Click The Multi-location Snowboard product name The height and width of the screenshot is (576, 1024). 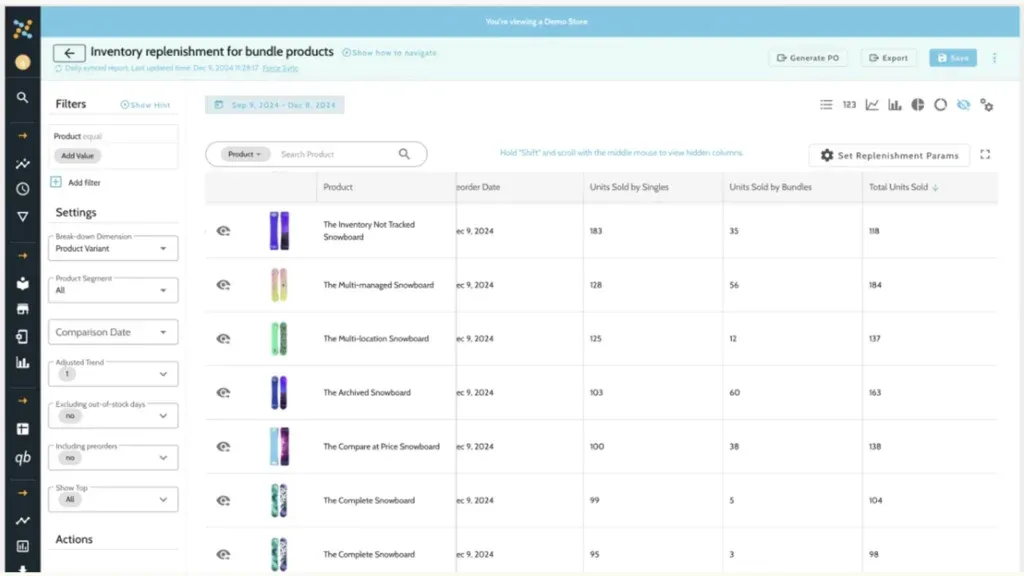click(376, 339)
